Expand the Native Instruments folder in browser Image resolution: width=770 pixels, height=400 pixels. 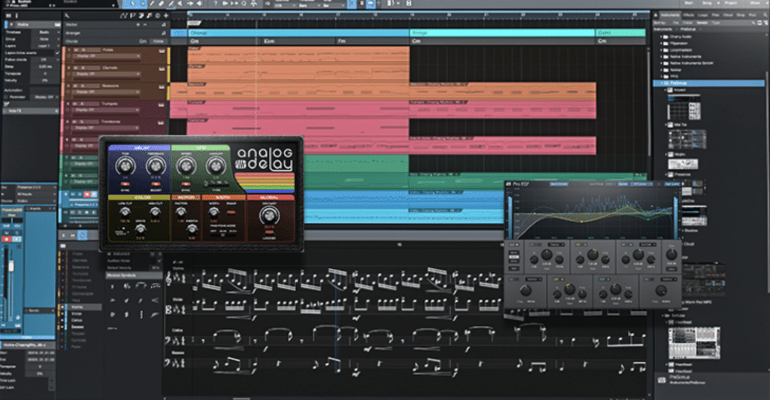[661, 56]
